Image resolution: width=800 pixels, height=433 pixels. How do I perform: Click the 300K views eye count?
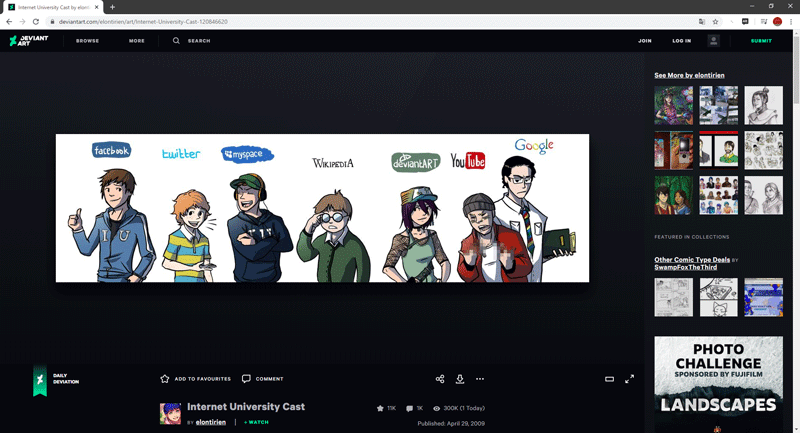click(x=459, y=408)
